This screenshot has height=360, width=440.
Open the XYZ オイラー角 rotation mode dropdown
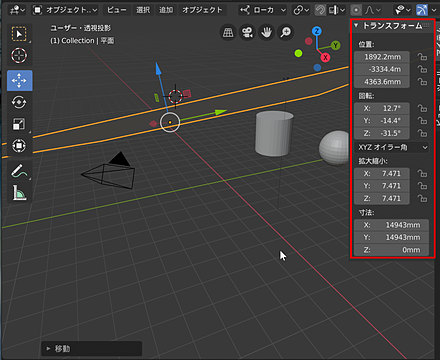[x=392, y=147]
